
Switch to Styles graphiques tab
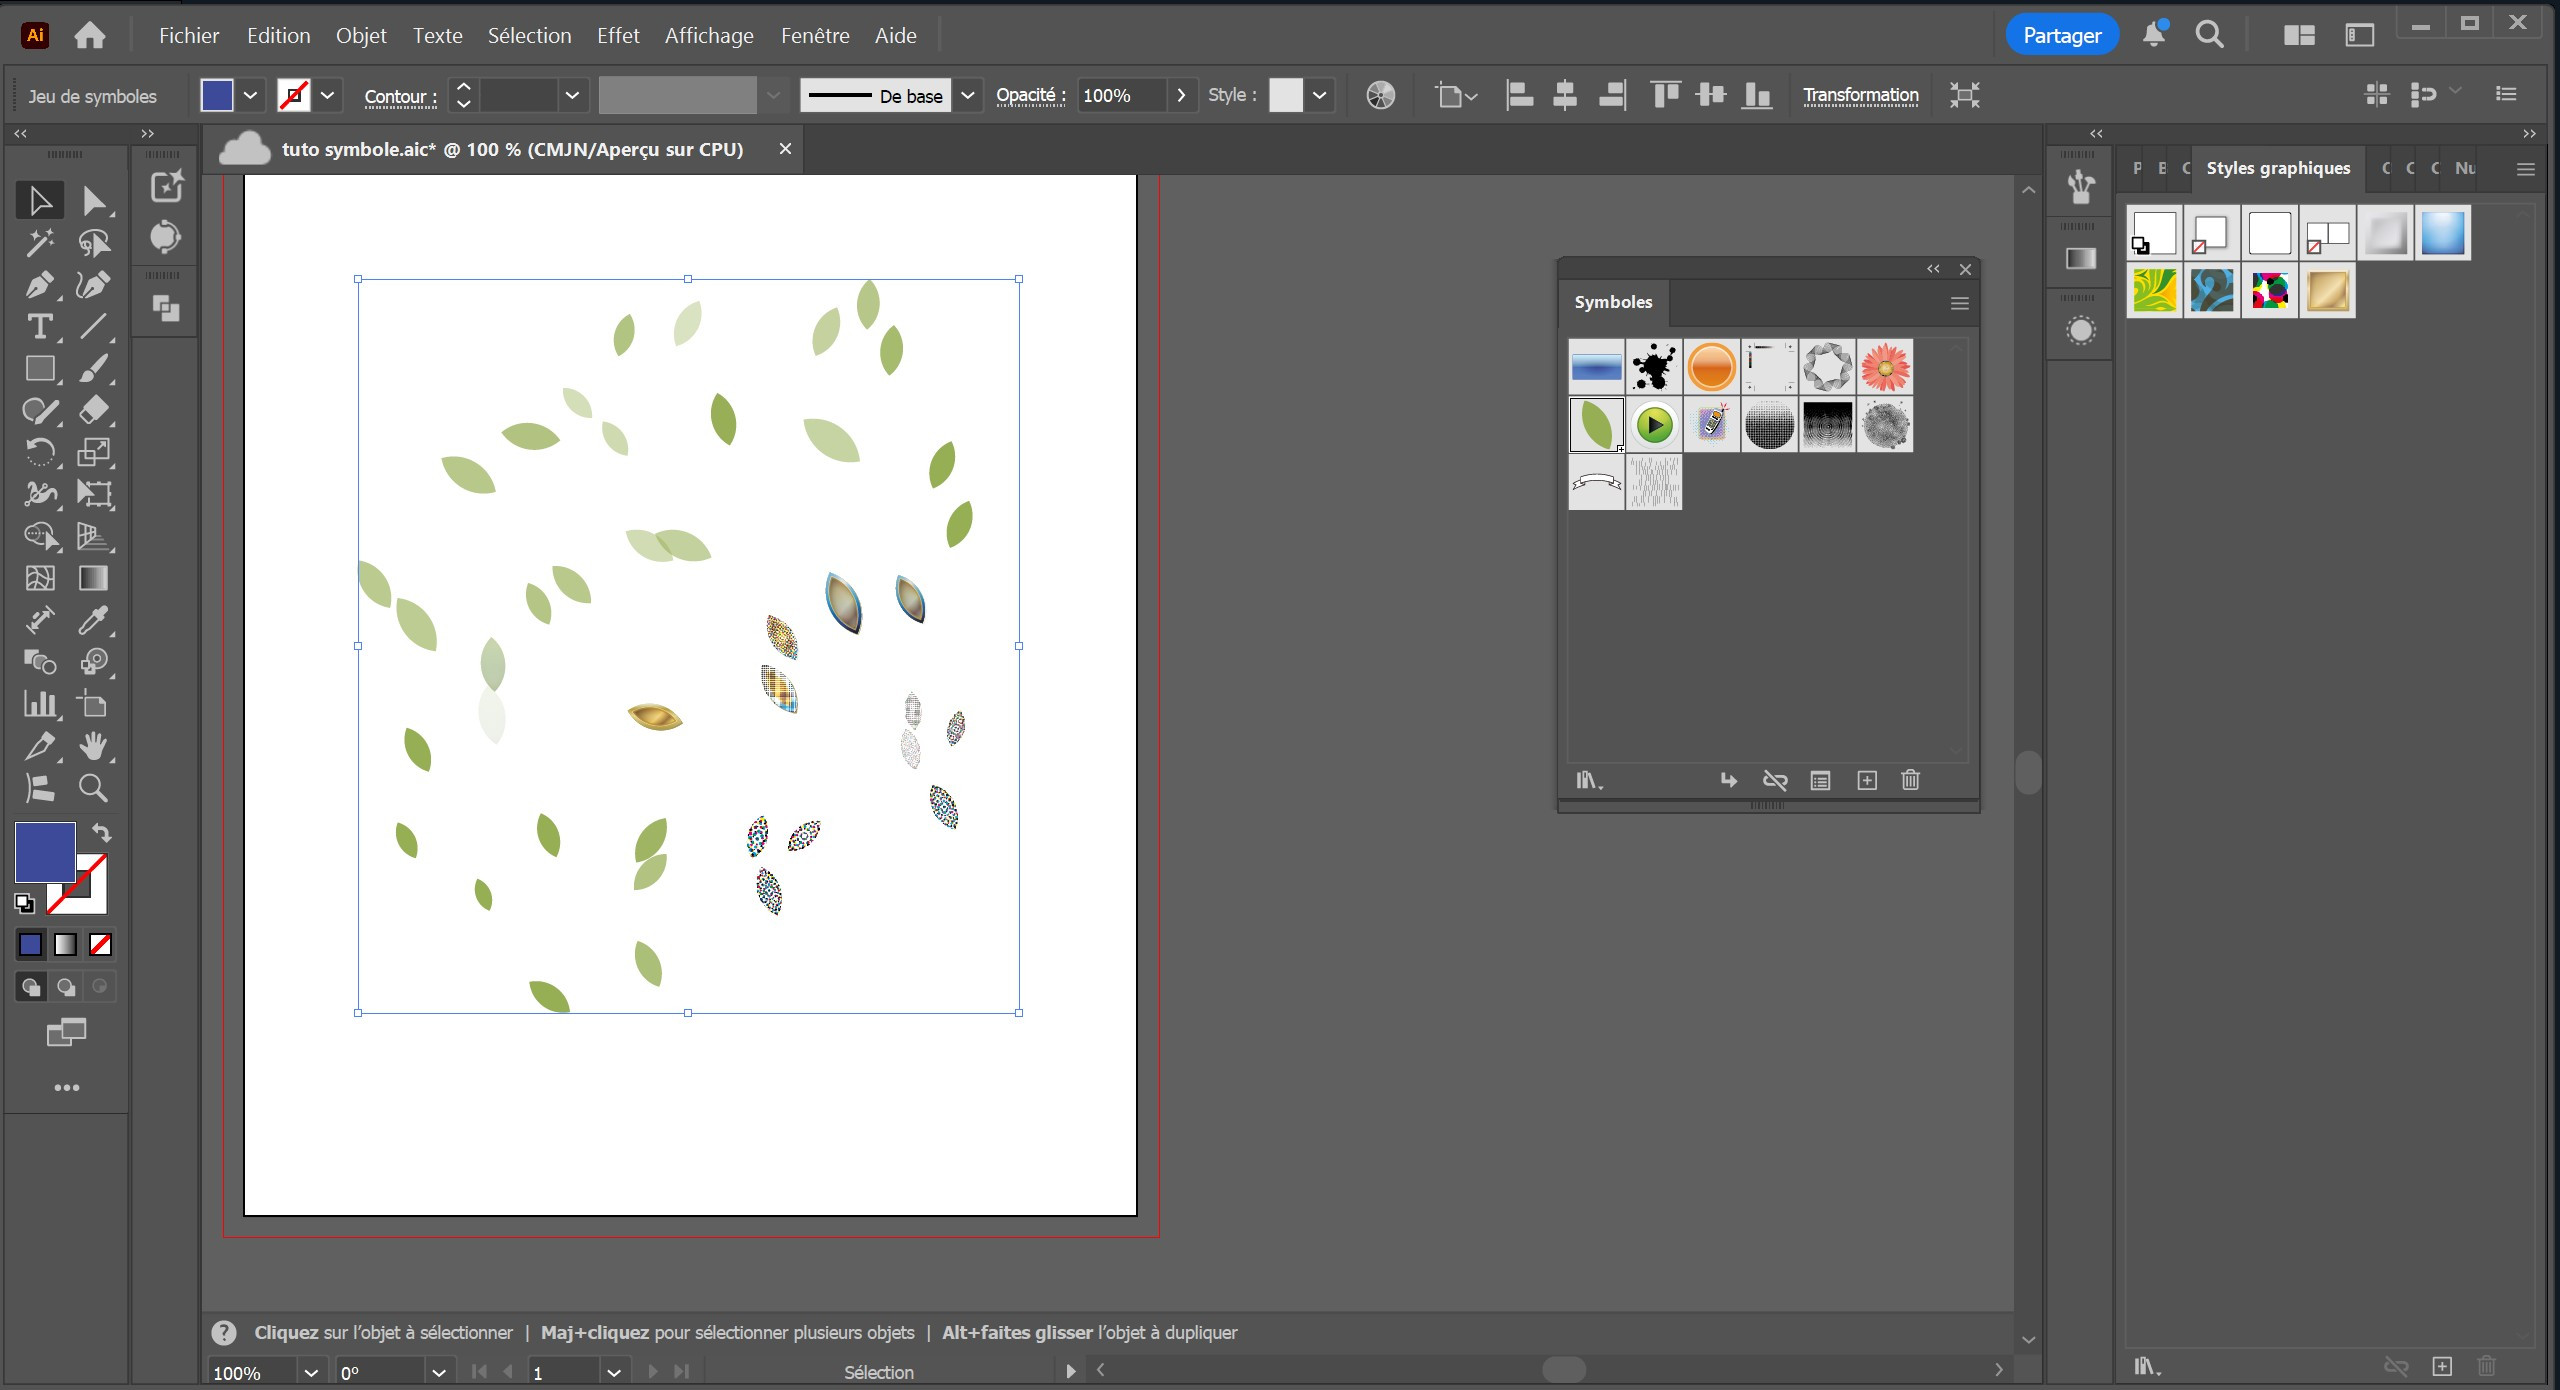[2277, 168]
